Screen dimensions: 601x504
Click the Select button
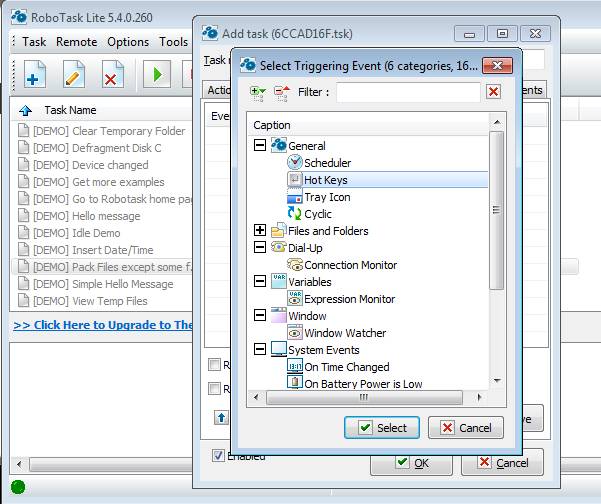pyautogui.click(x=381, y=428)
